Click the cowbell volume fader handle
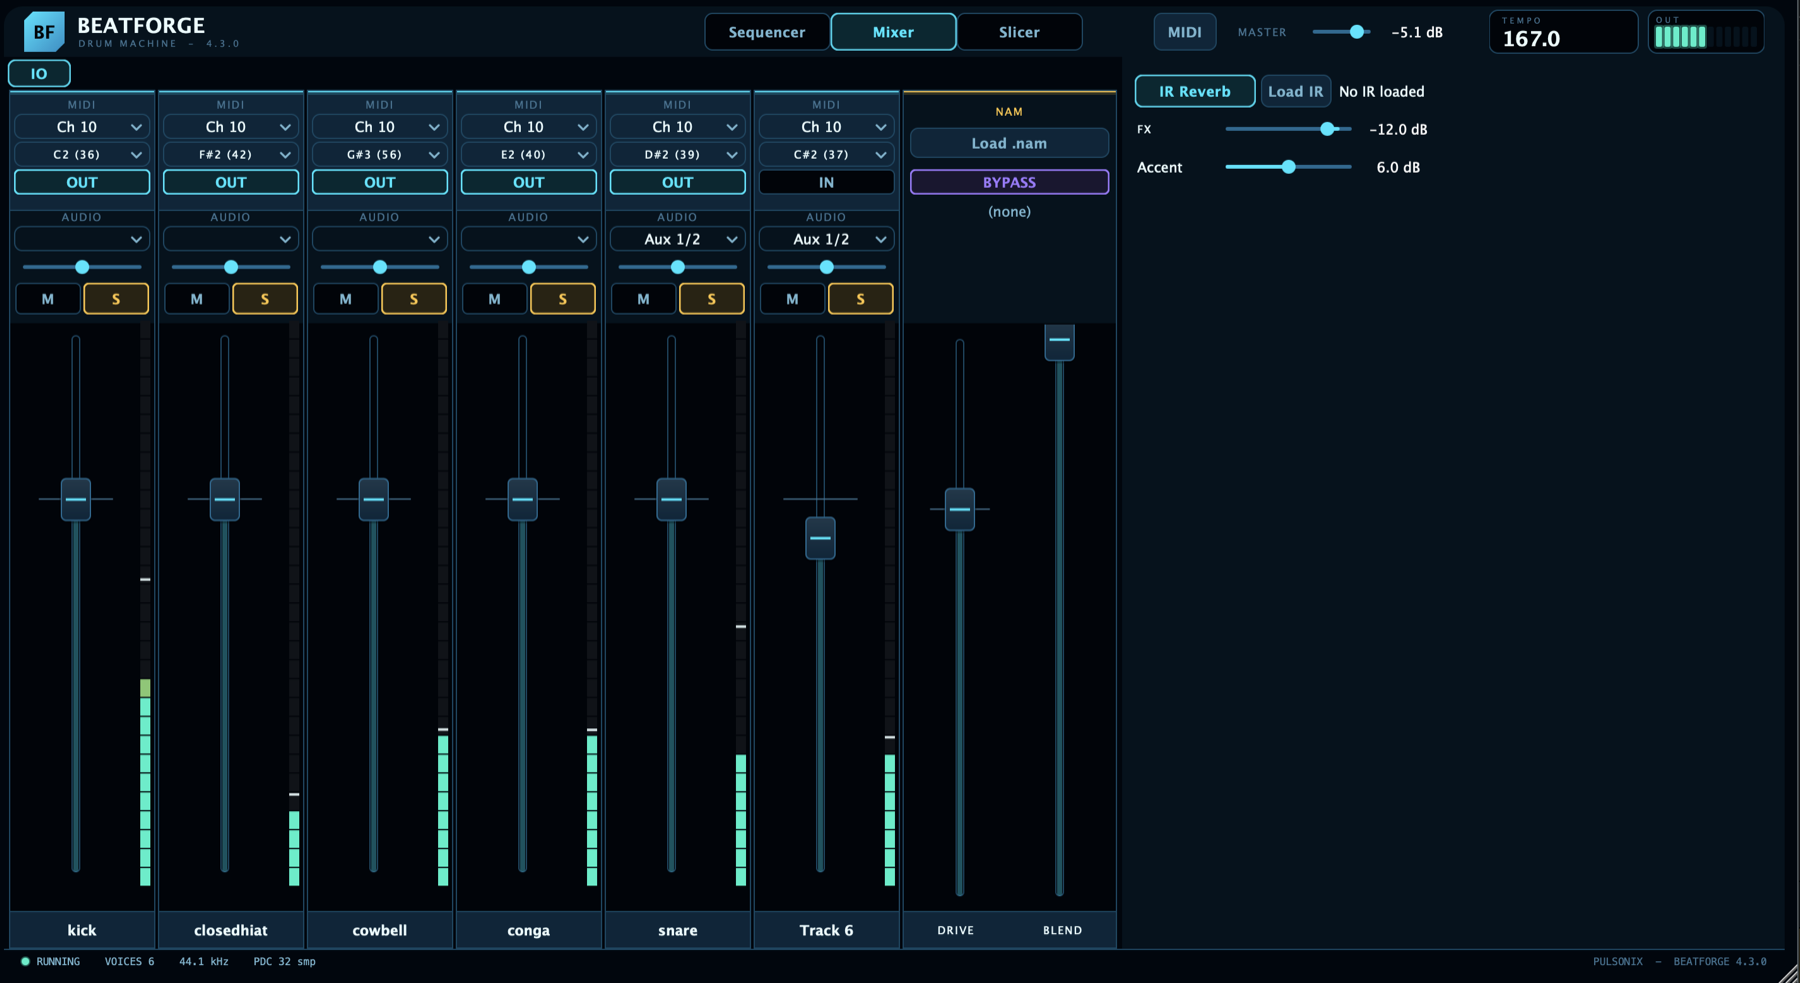The height and width of the screenshot is (983, 1800). click(x=374, y=499)
